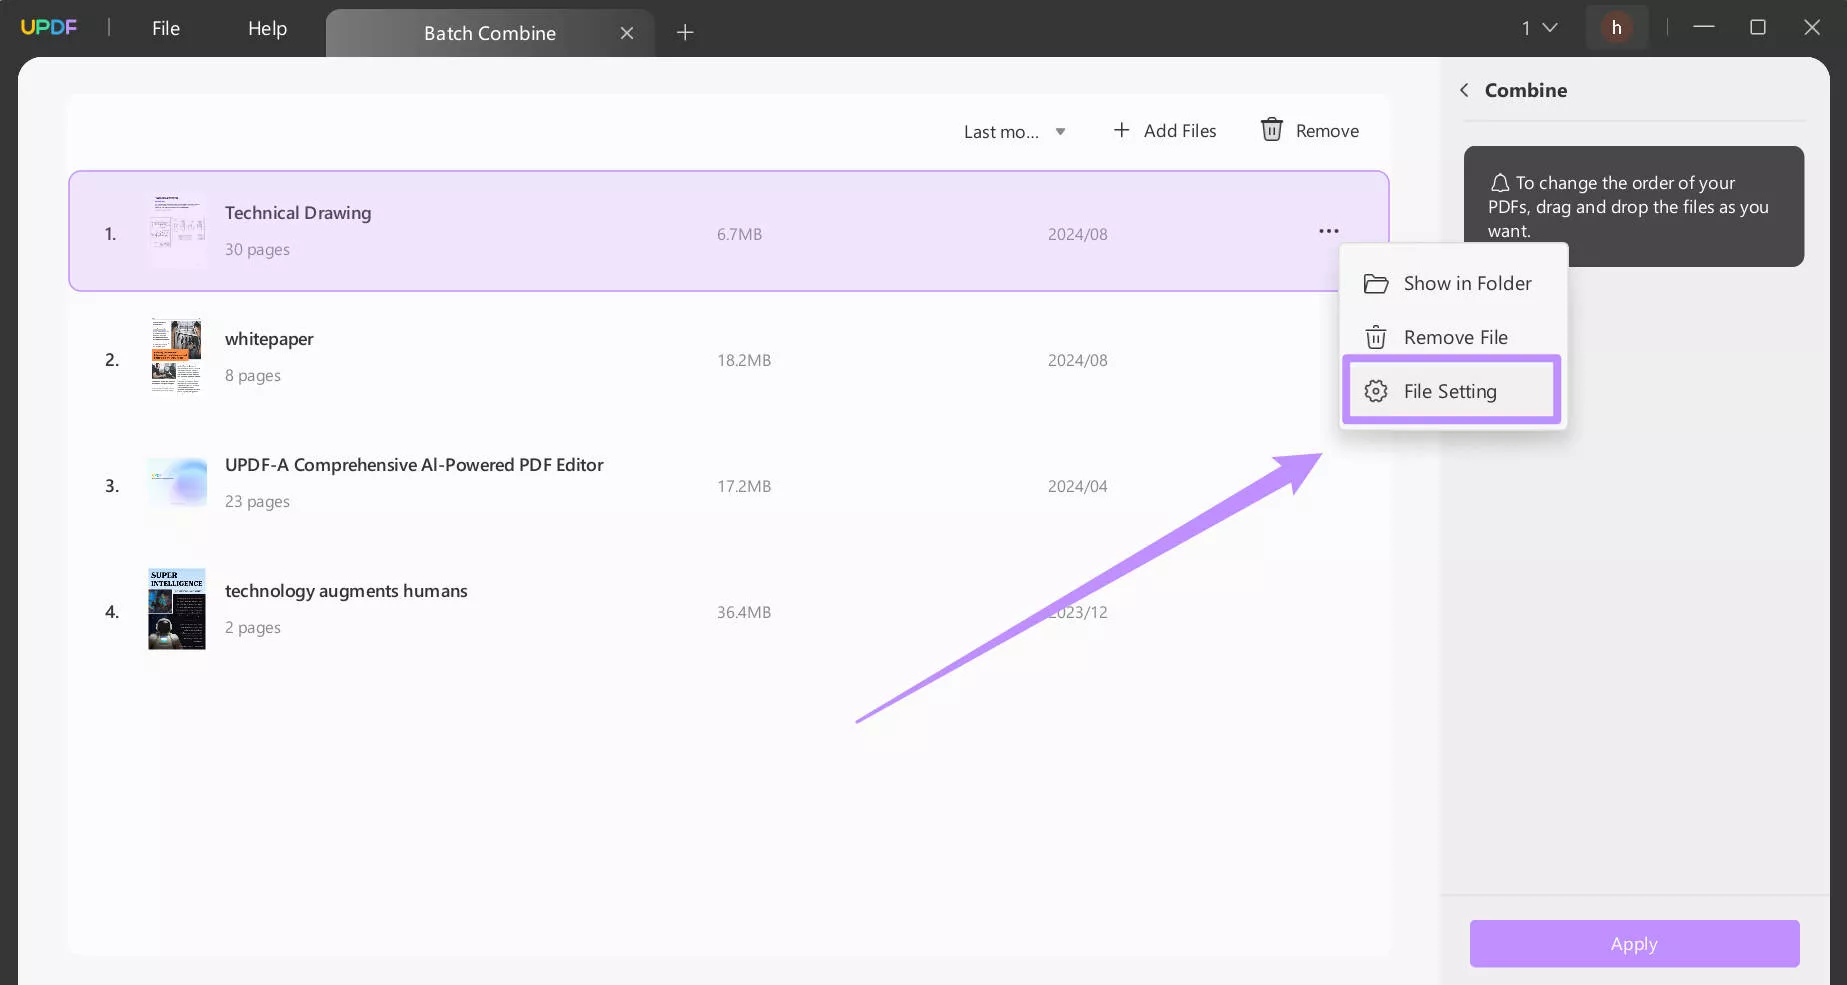Click the 6.7MB size value

pyautogui.click(x=739, y=234)
